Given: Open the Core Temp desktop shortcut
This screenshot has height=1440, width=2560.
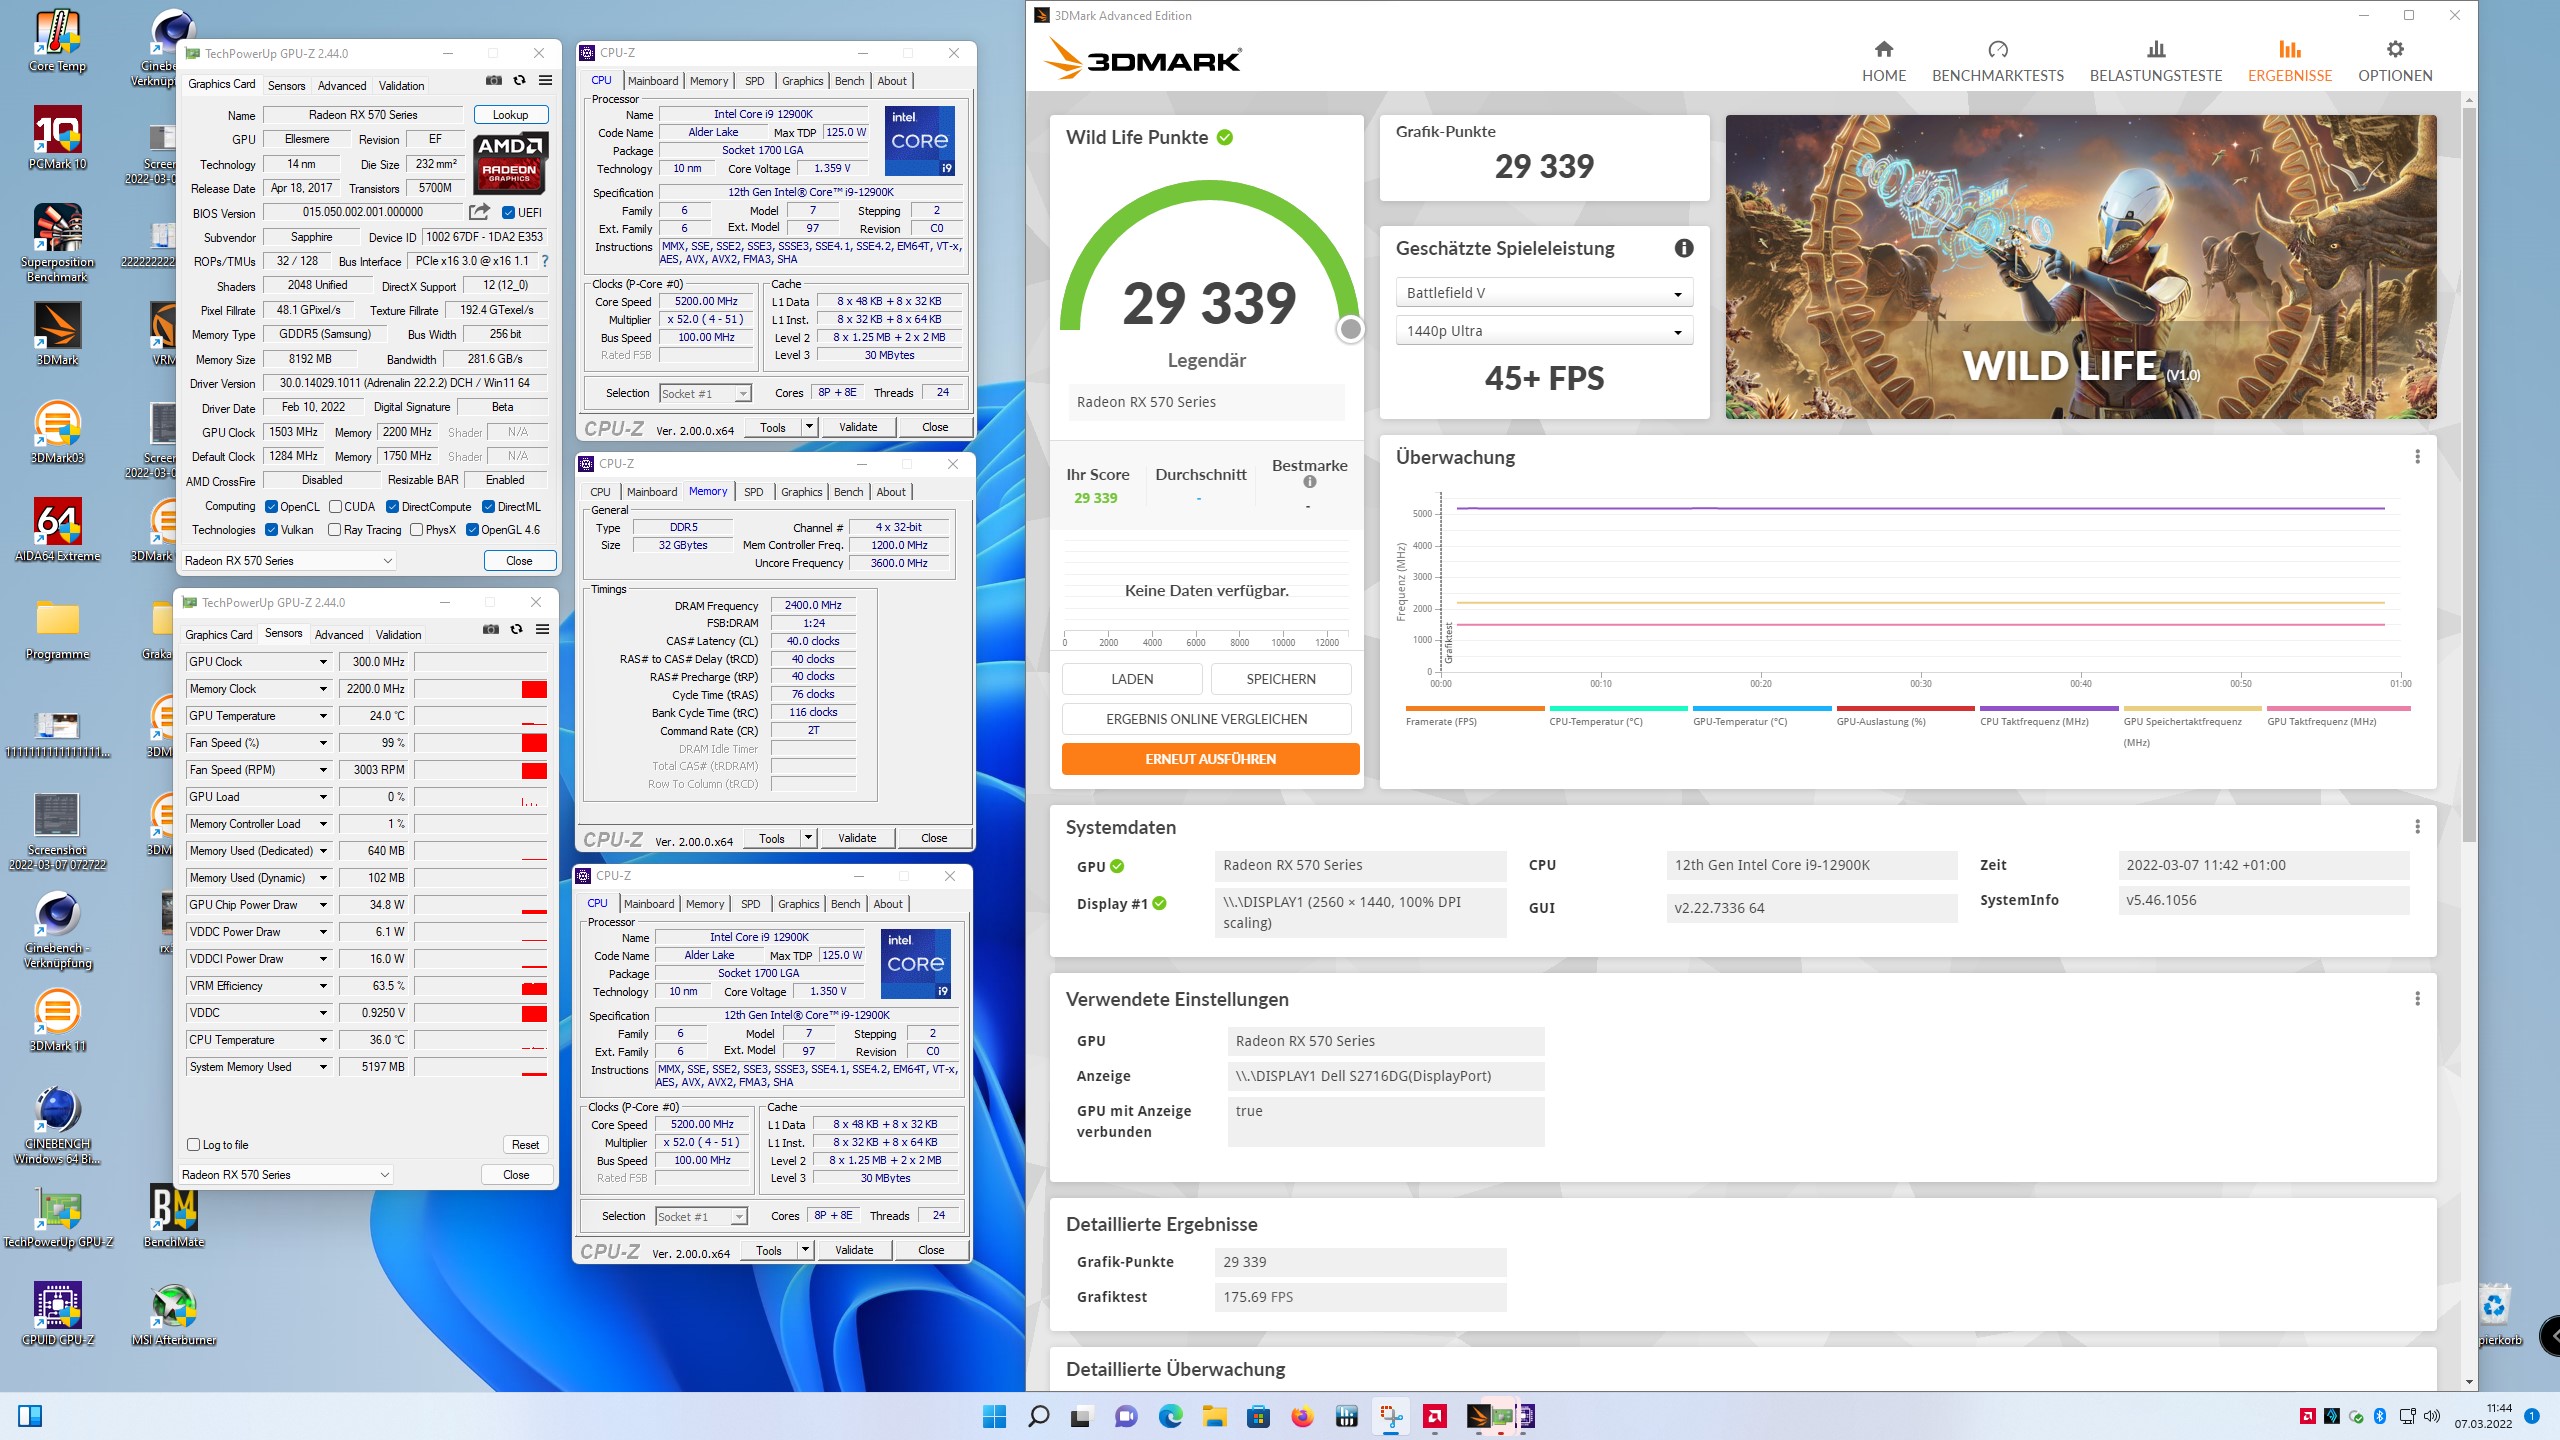Looking at the screenshot, I should click(x=57, y=42).
